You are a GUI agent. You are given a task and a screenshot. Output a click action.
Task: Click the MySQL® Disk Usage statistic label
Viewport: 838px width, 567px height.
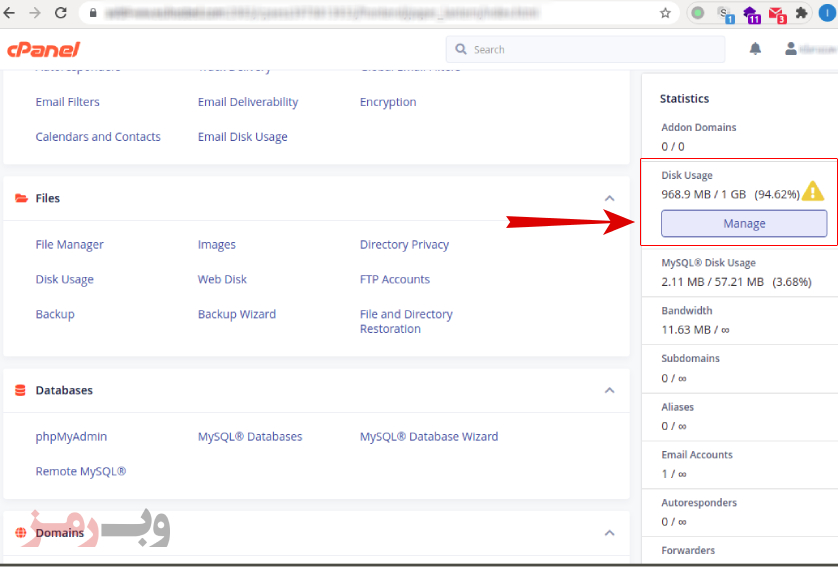point(708,263)
